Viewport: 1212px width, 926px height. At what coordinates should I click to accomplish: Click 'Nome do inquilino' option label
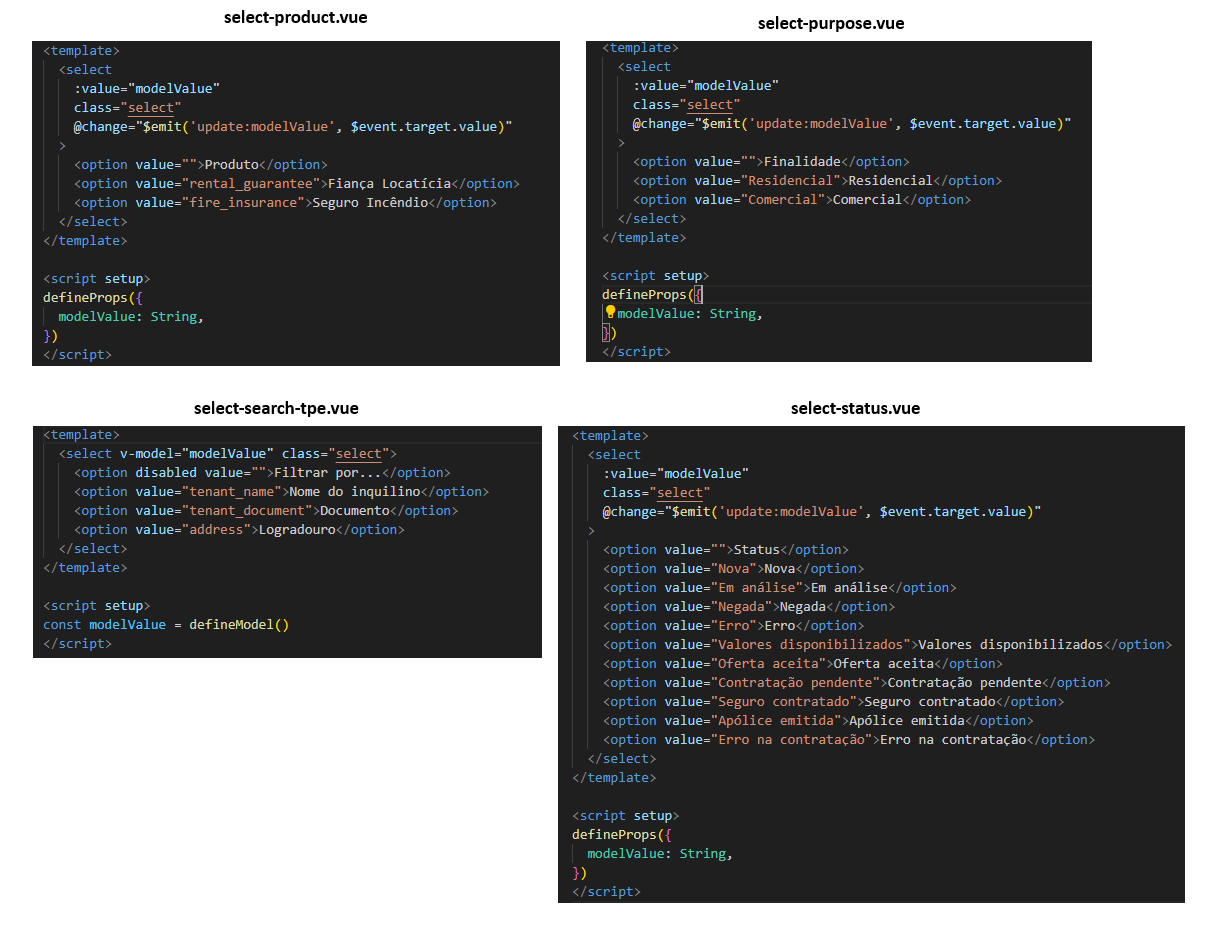point(354,492)
